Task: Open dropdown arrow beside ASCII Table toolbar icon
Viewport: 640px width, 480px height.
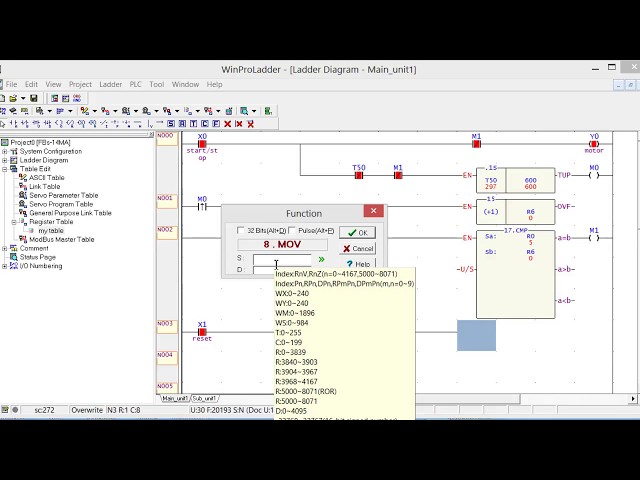Action: (95, 111)
